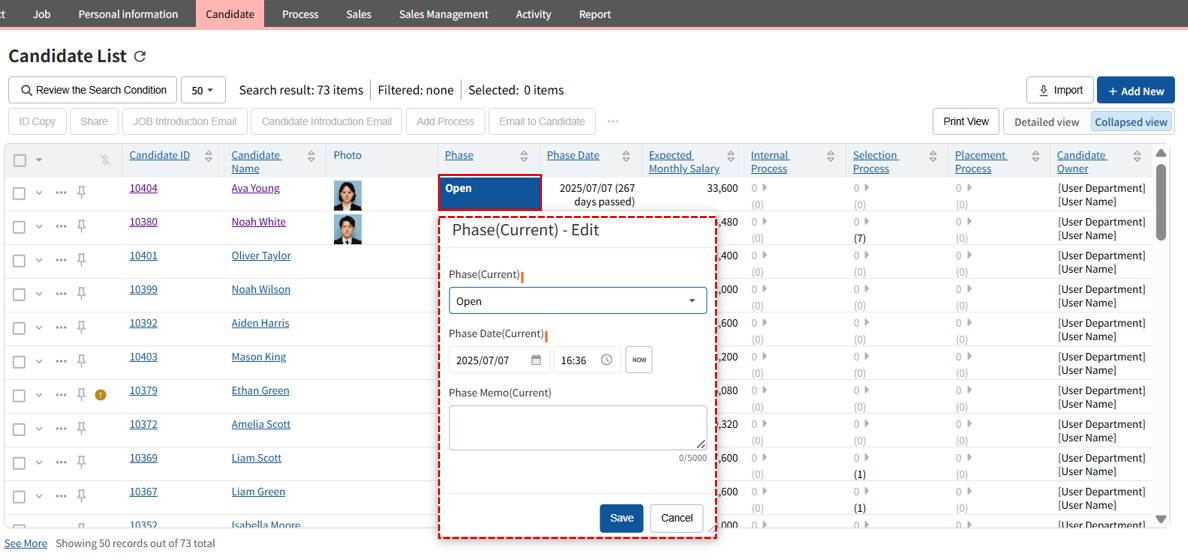The height and width of the screenshot is (559, 1188).
Task: Tick the select-all checkbox in header
Action: [20, 160]
